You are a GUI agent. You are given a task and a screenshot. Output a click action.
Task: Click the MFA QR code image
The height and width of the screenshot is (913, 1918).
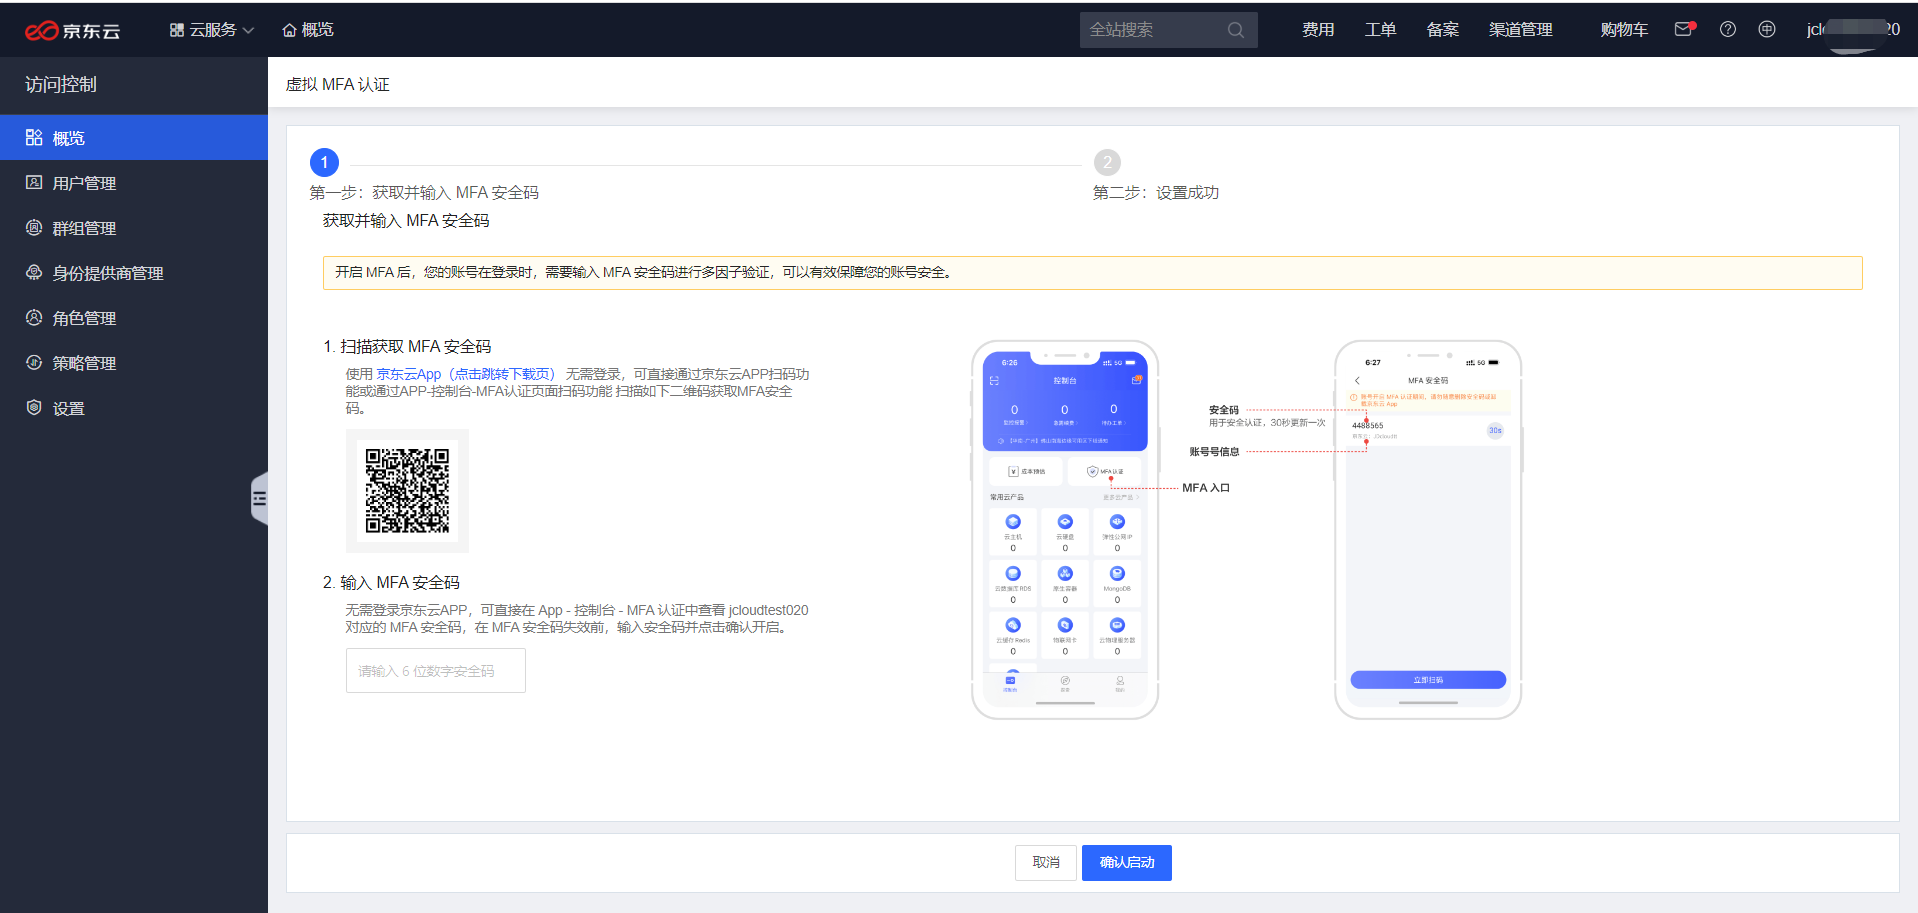pyautogui.click(x=407, y=491)
